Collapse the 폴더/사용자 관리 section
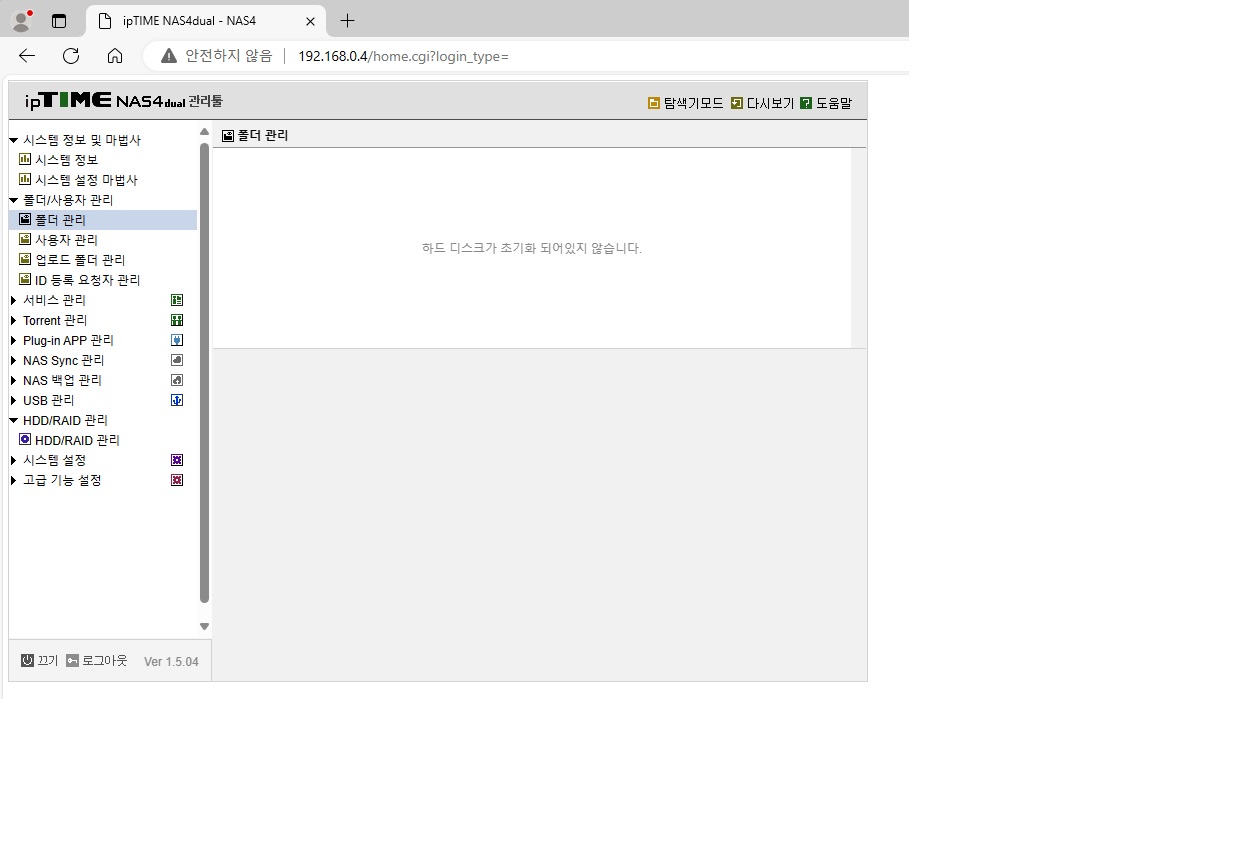The image size is (1238, 866). click(x=14, y=200)
